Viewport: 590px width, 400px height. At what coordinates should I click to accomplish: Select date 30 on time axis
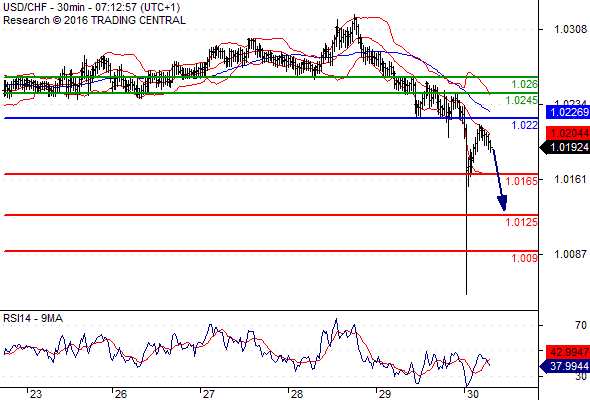point(472,394)
